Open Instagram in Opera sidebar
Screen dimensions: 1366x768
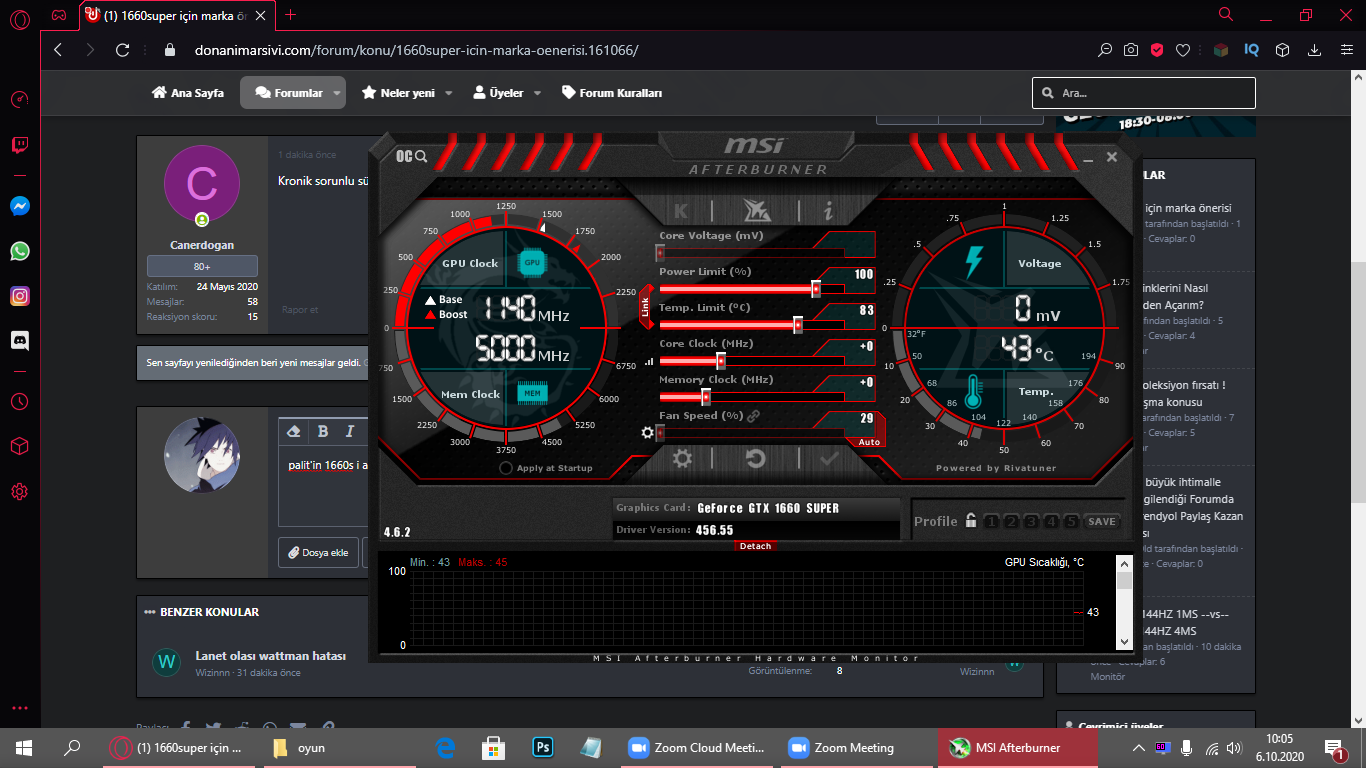point(20,296)
